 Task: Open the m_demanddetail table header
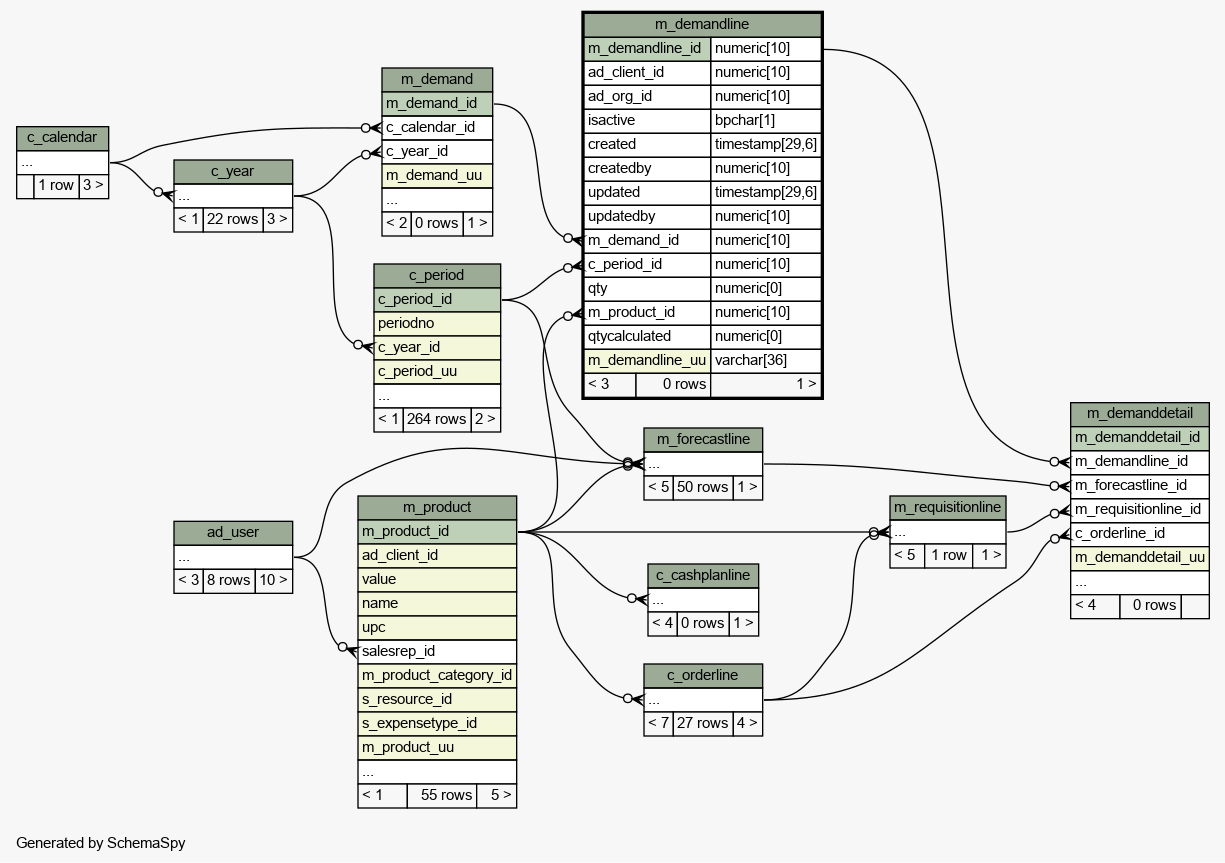click(1139, 414)
